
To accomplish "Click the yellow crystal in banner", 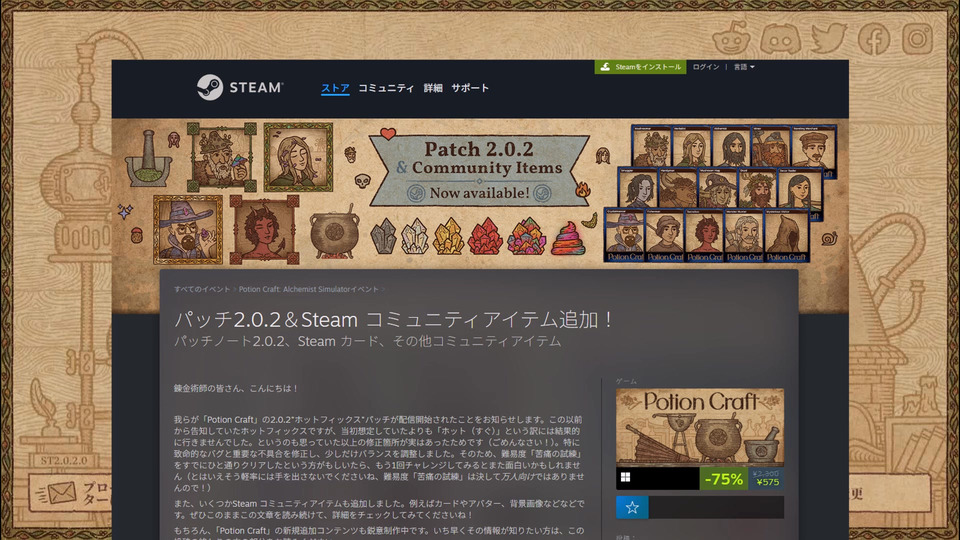I will click(x=448, y=237).
